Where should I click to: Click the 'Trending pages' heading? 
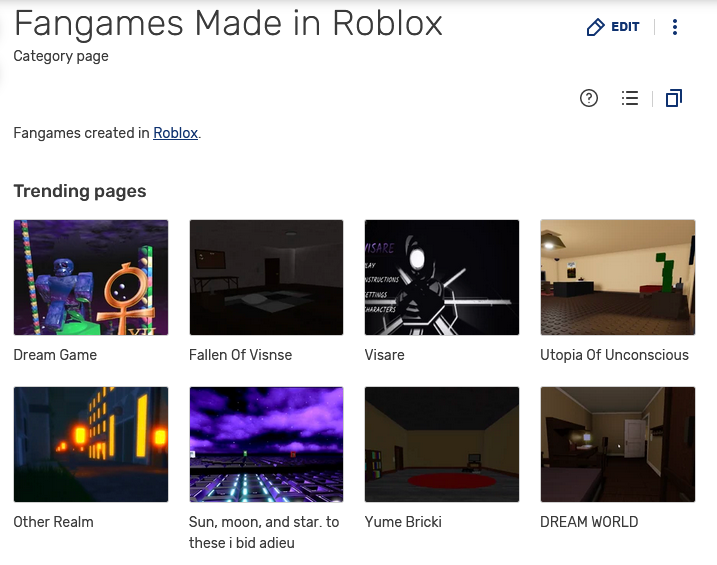80,191
